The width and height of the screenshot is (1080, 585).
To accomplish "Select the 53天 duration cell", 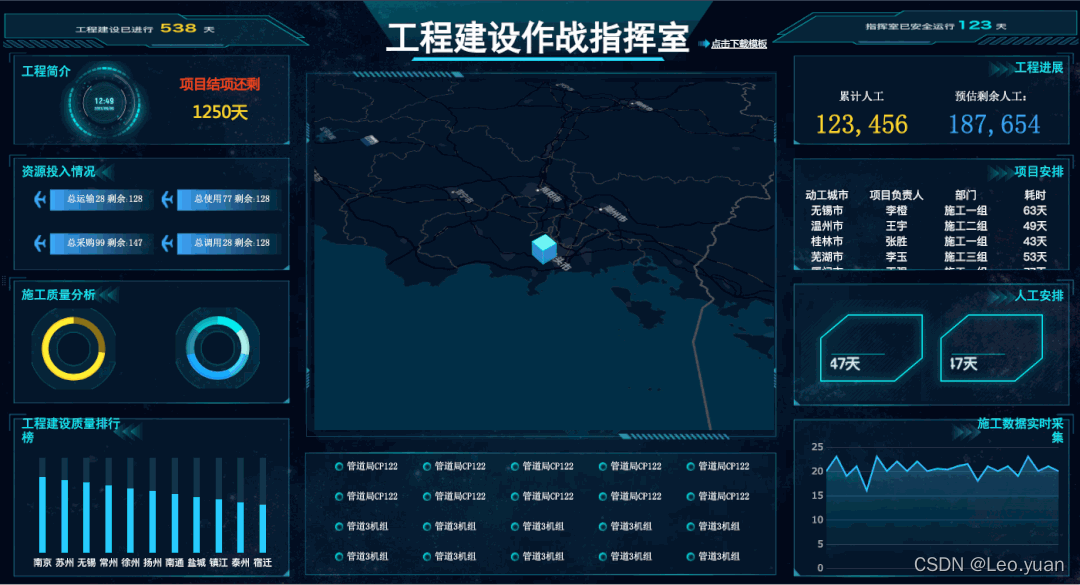I will tap(1035, 257).
